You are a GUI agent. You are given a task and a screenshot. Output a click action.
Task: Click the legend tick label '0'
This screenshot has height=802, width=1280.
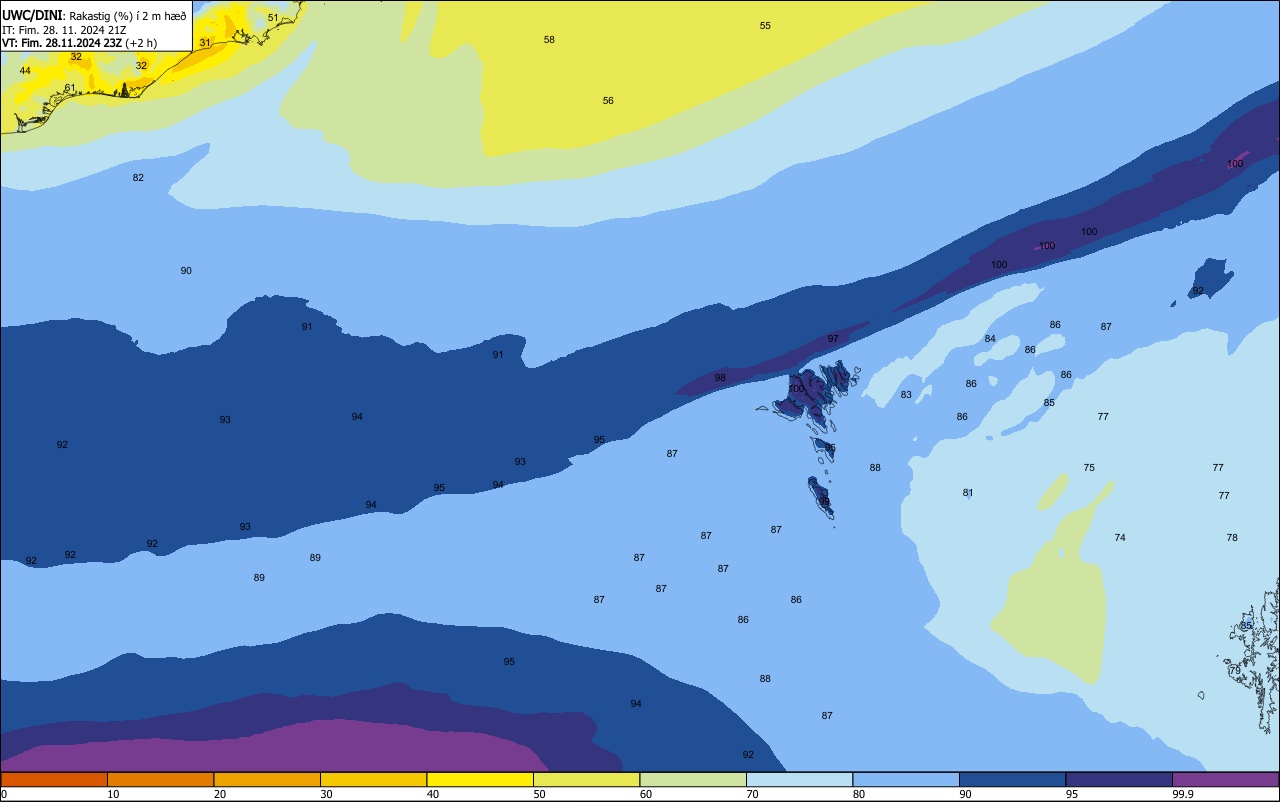[4, 794]
